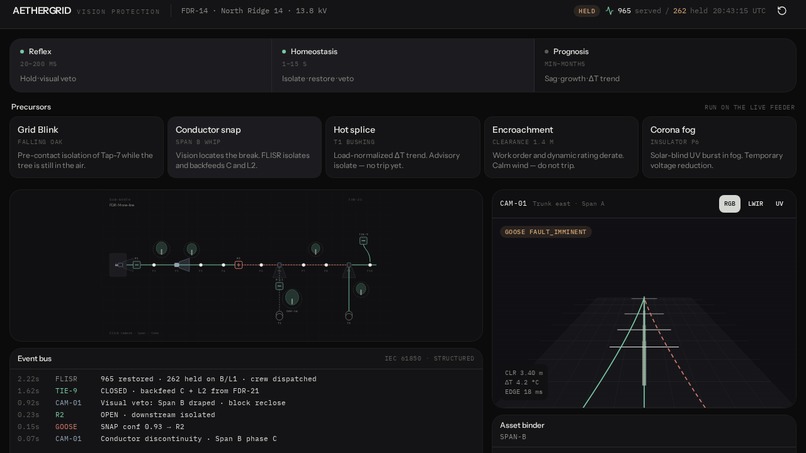Click the FDR-14 · North Ridge 14 feeder label
This screenshot has width=806, height=453.
(254, 11)
